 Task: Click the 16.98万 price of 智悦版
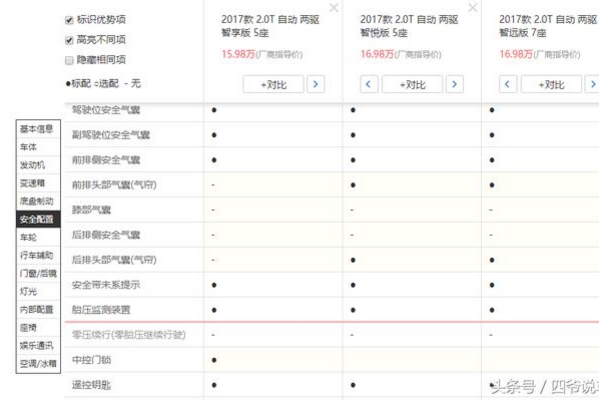[377, 54]
